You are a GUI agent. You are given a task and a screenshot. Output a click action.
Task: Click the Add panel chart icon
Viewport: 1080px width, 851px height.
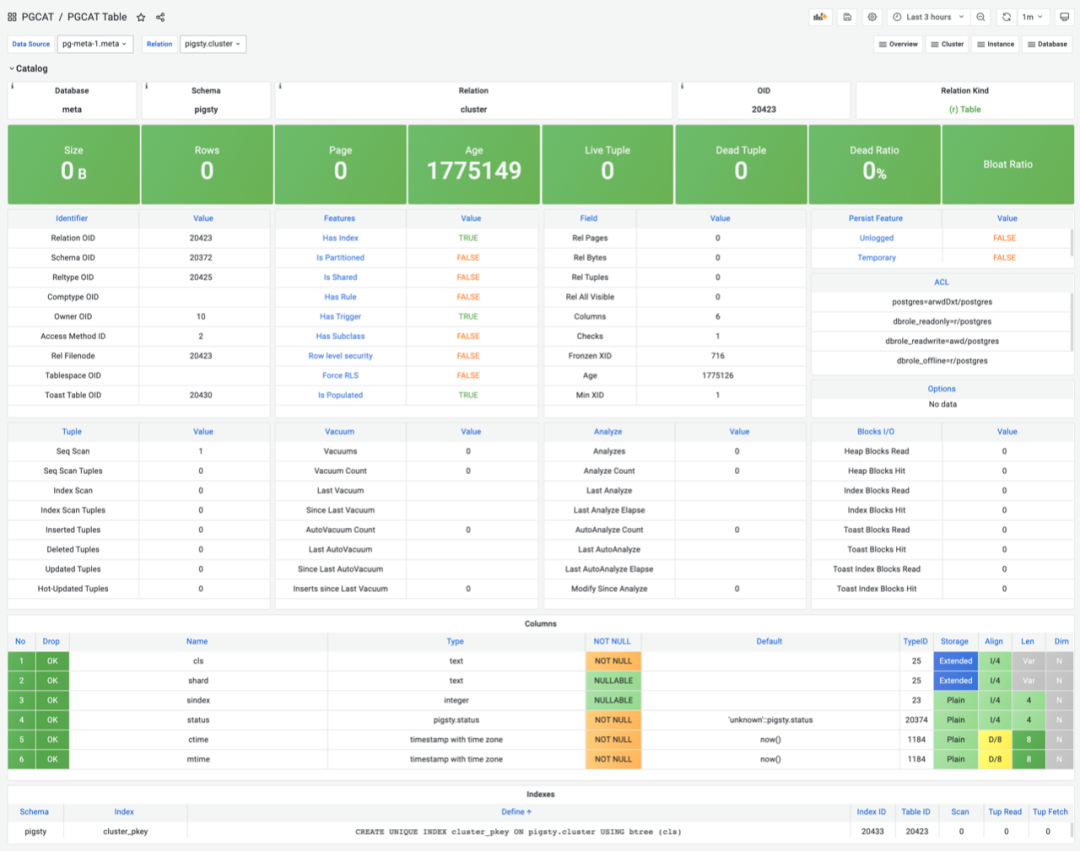[820, 17]
